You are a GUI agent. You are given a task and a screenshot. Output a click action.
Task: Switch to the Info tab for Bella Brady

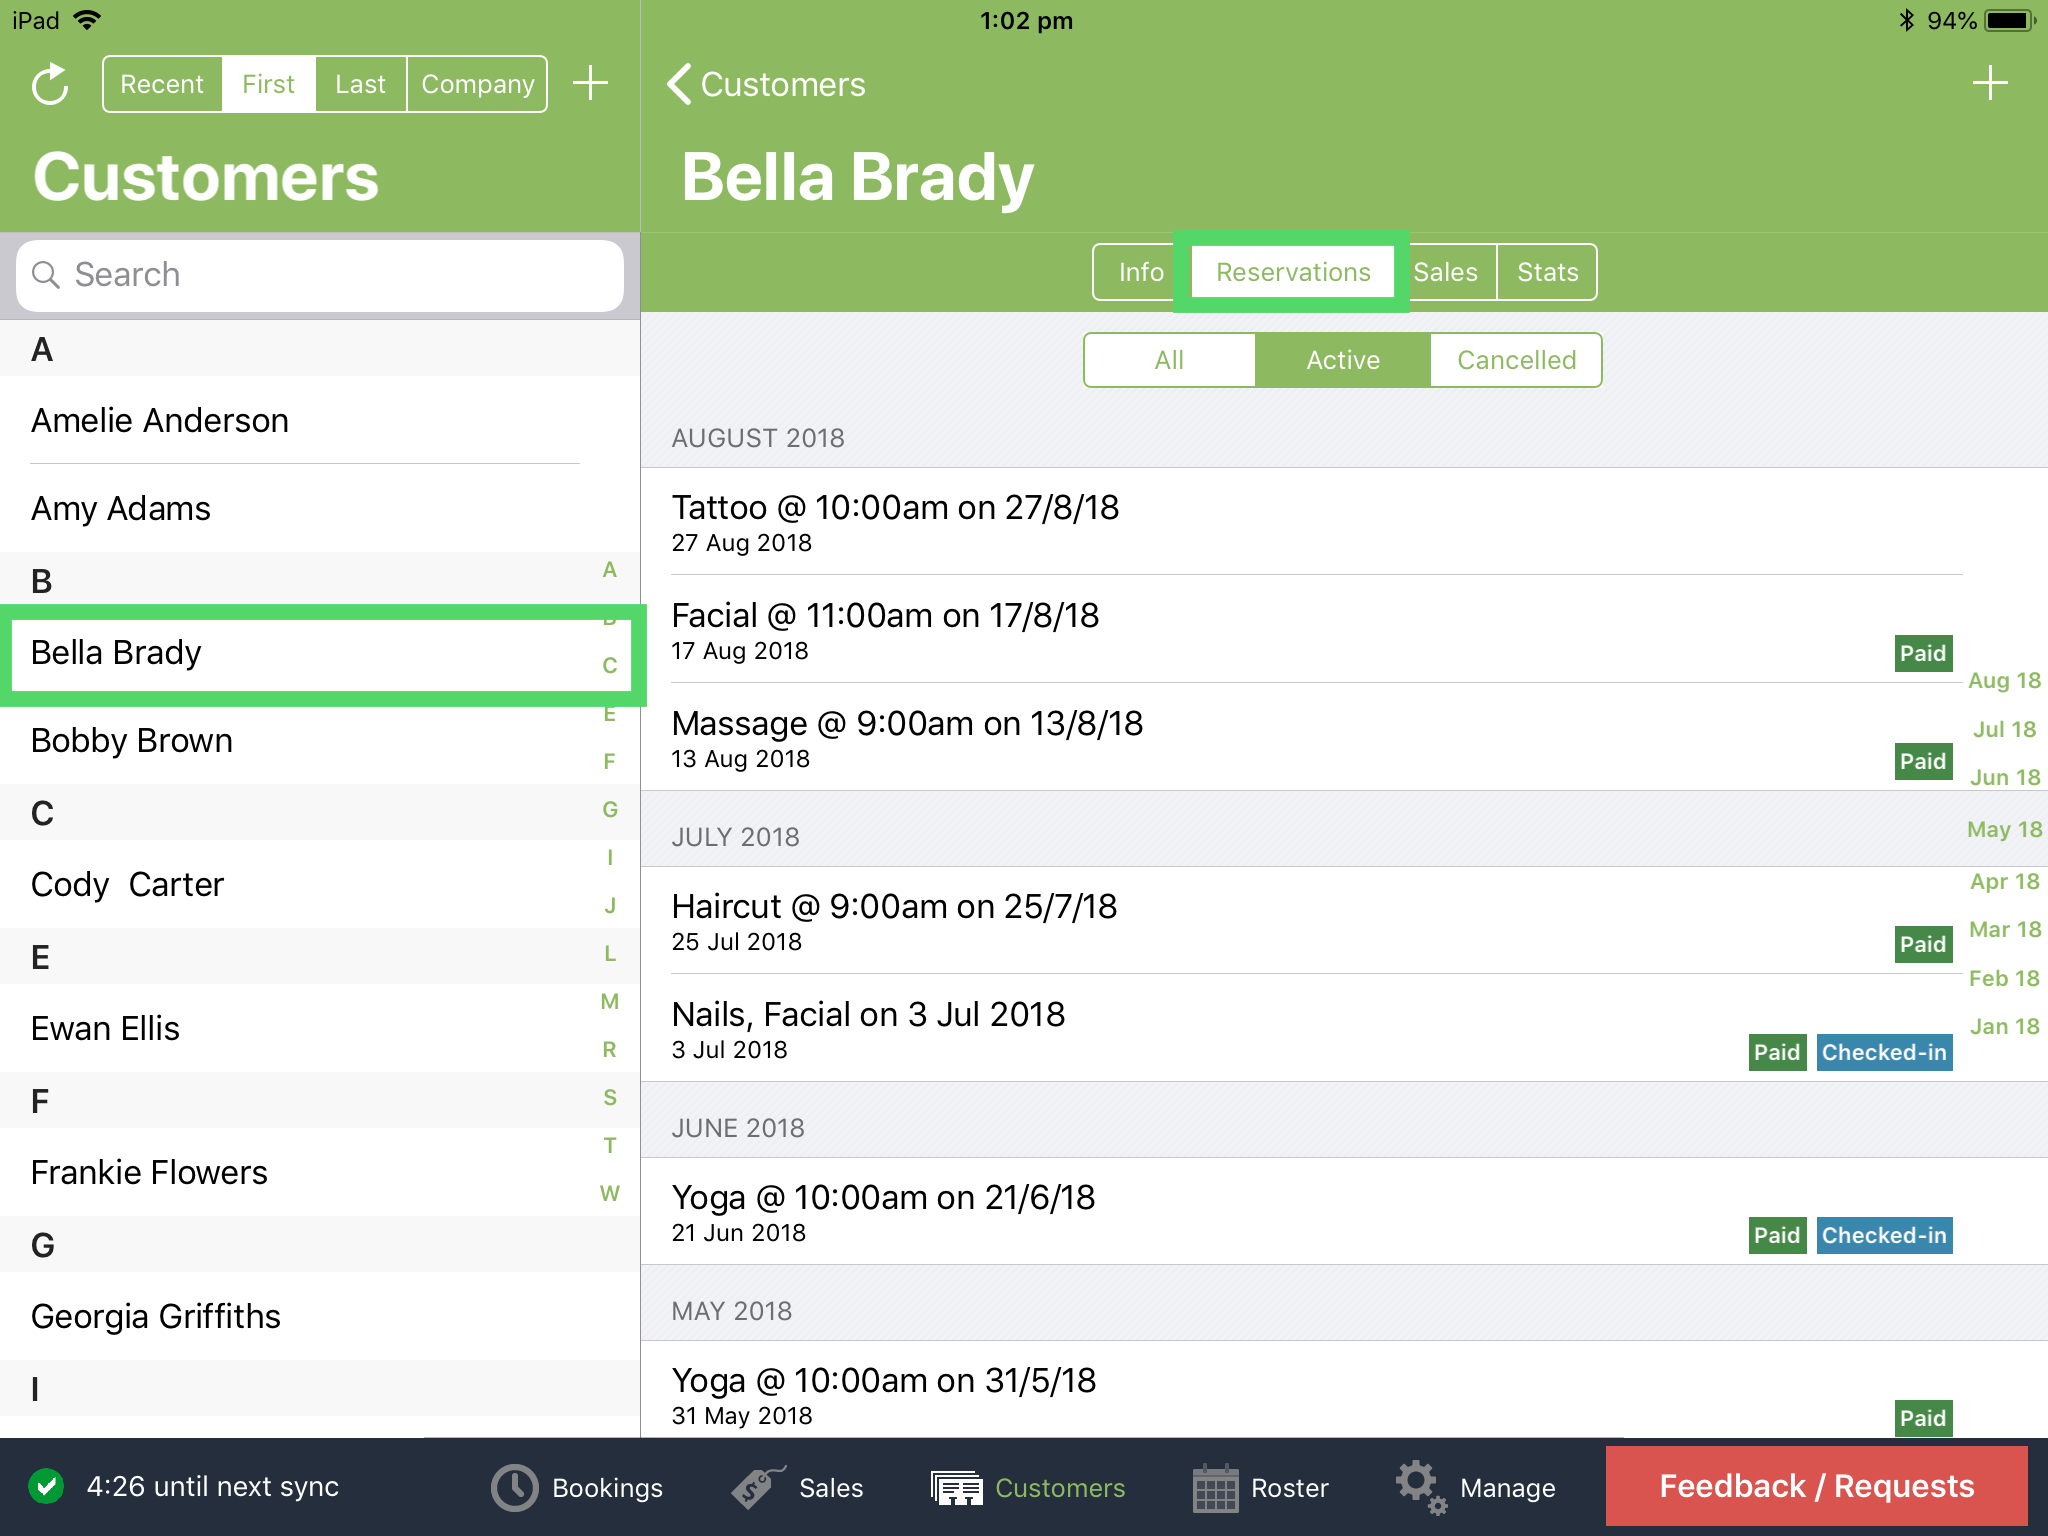click(x=1139, y=271)
